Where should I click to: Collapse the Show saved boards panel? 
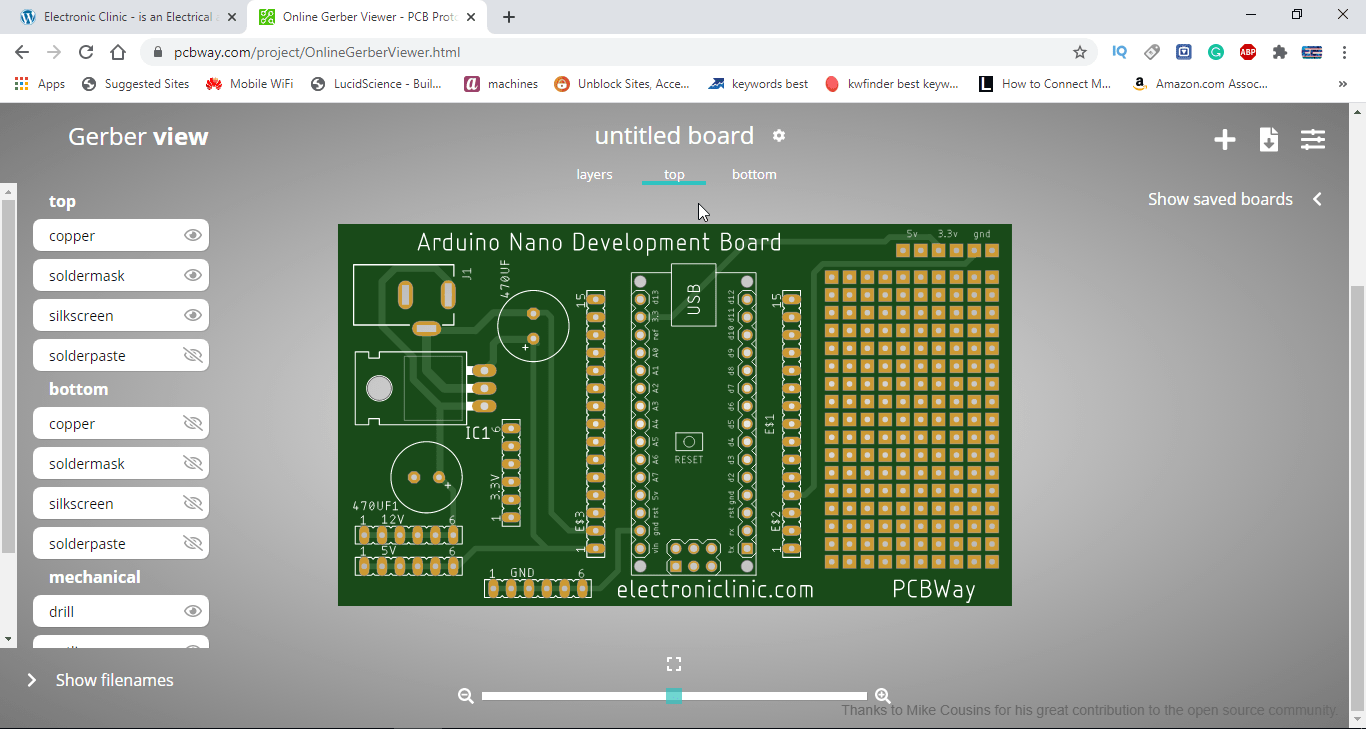click(x=1317, y=199)
